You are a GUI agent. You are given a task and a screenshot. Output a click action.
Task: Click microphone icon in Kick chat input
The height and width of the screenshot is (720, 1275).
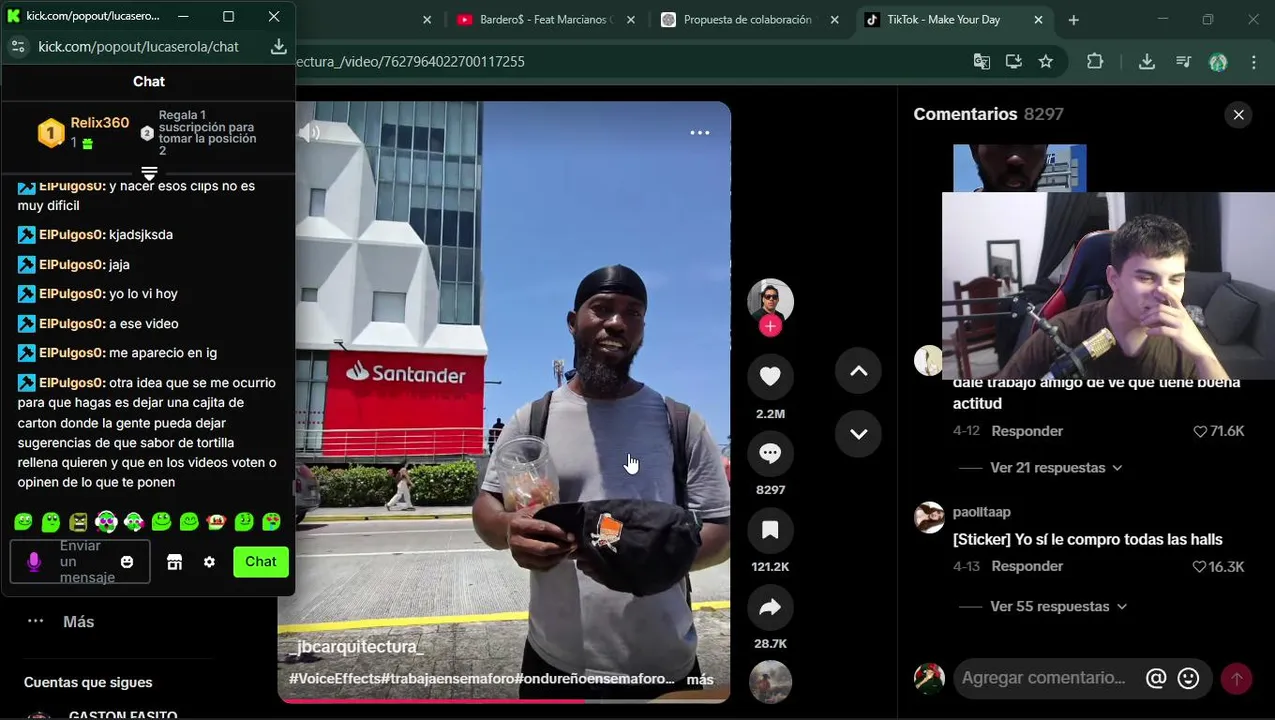(34, 562)
